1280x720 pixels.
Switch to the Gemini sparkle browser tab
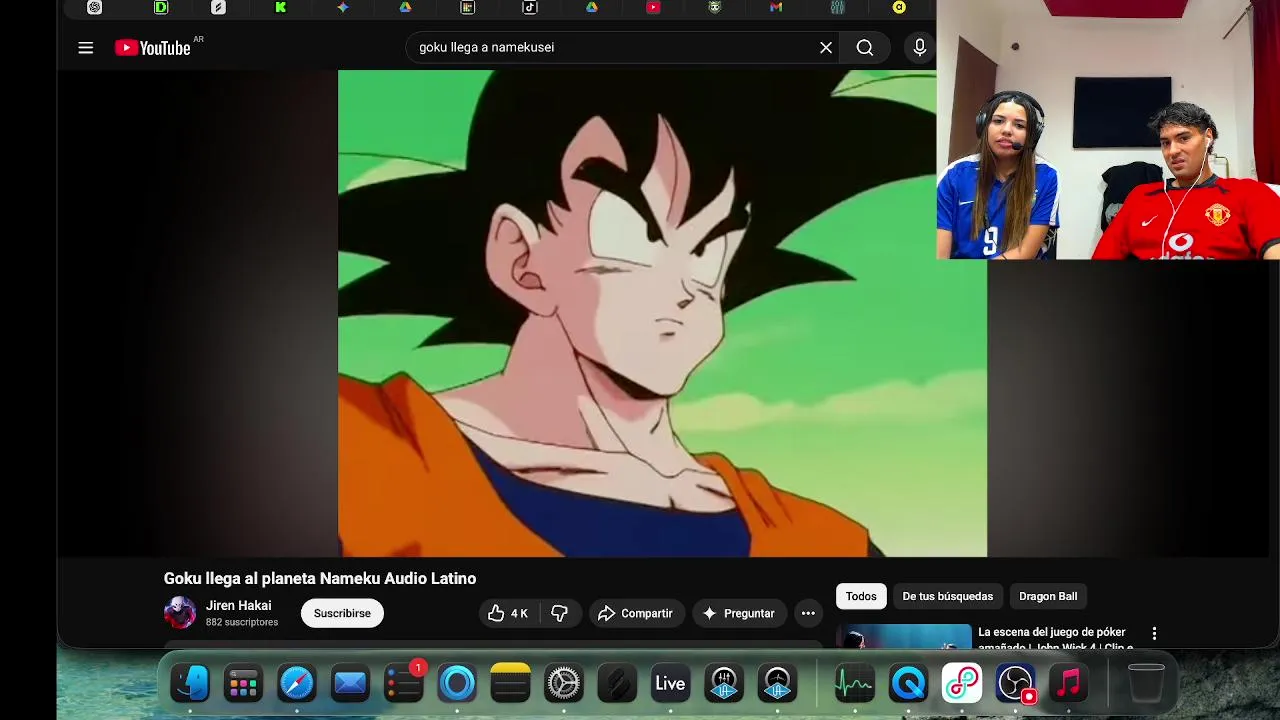click(342, 7)
